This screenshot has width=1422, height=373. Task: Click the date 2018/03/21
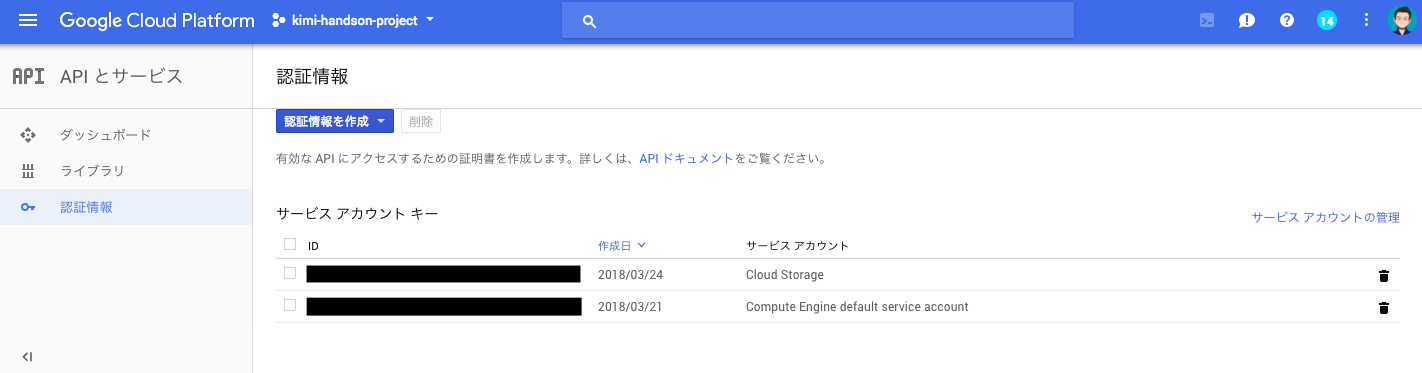(x=630, y=307)
